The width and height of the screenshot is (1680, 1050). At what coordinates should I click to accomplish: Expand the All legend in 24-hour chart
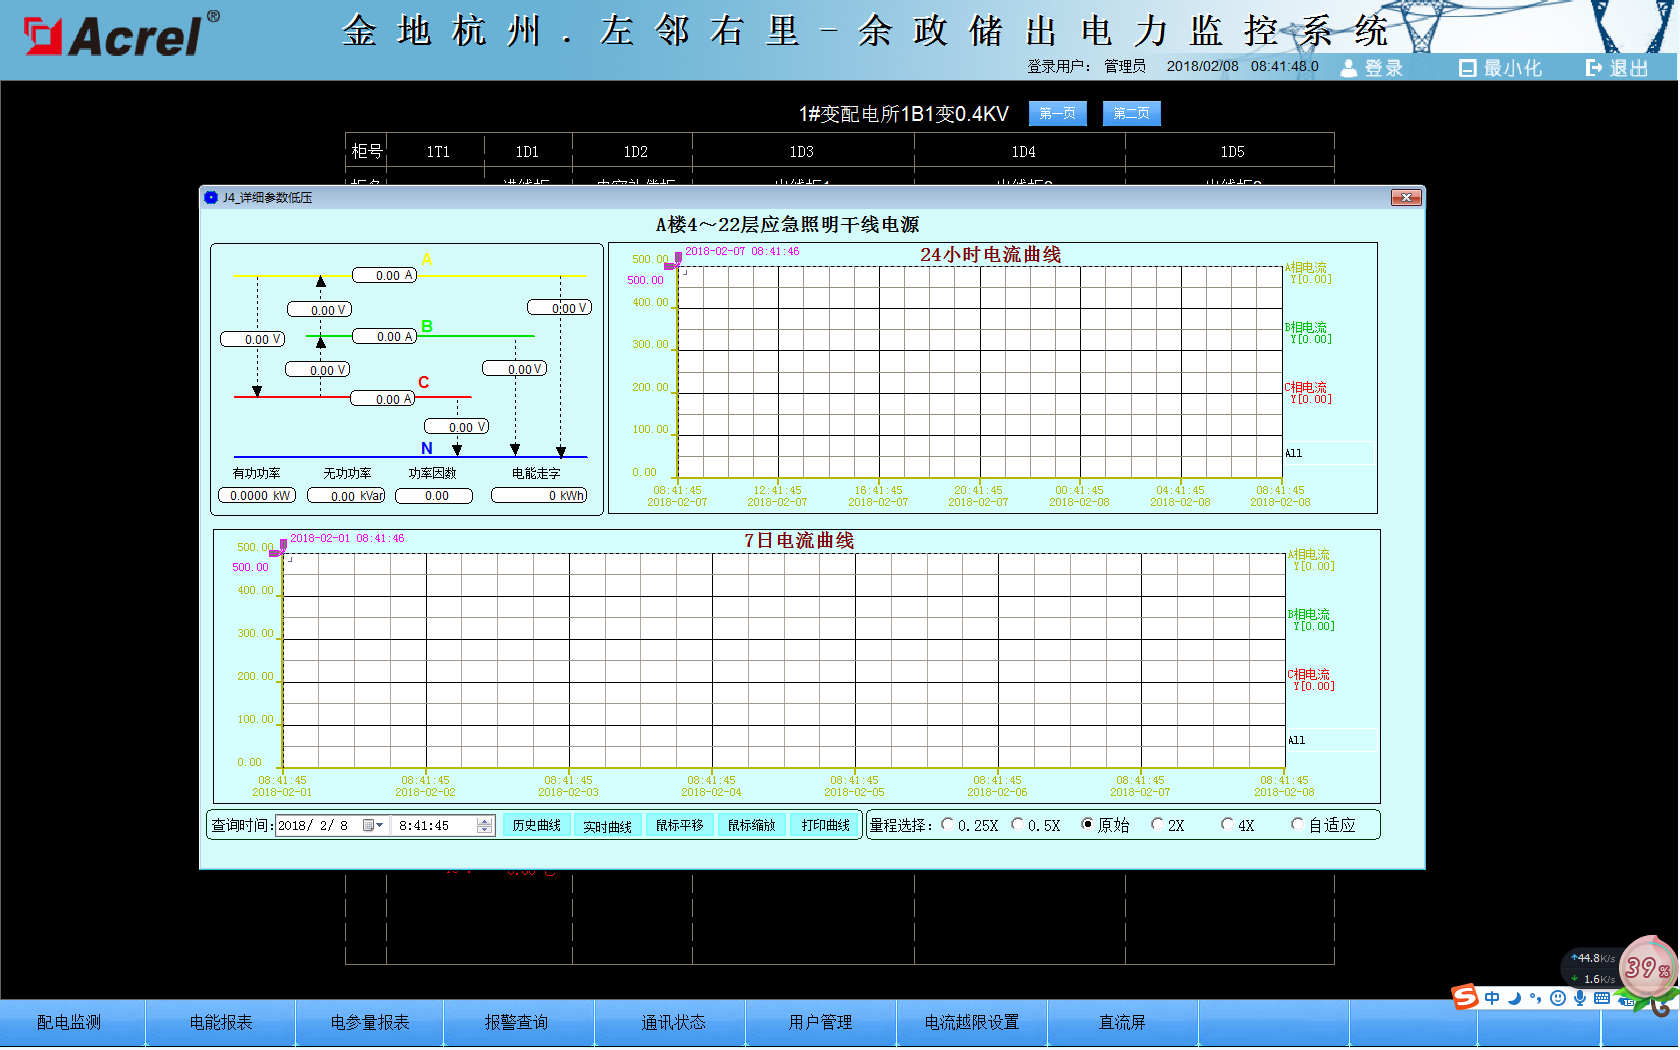pyautogui.click(x=1293, y=454)
